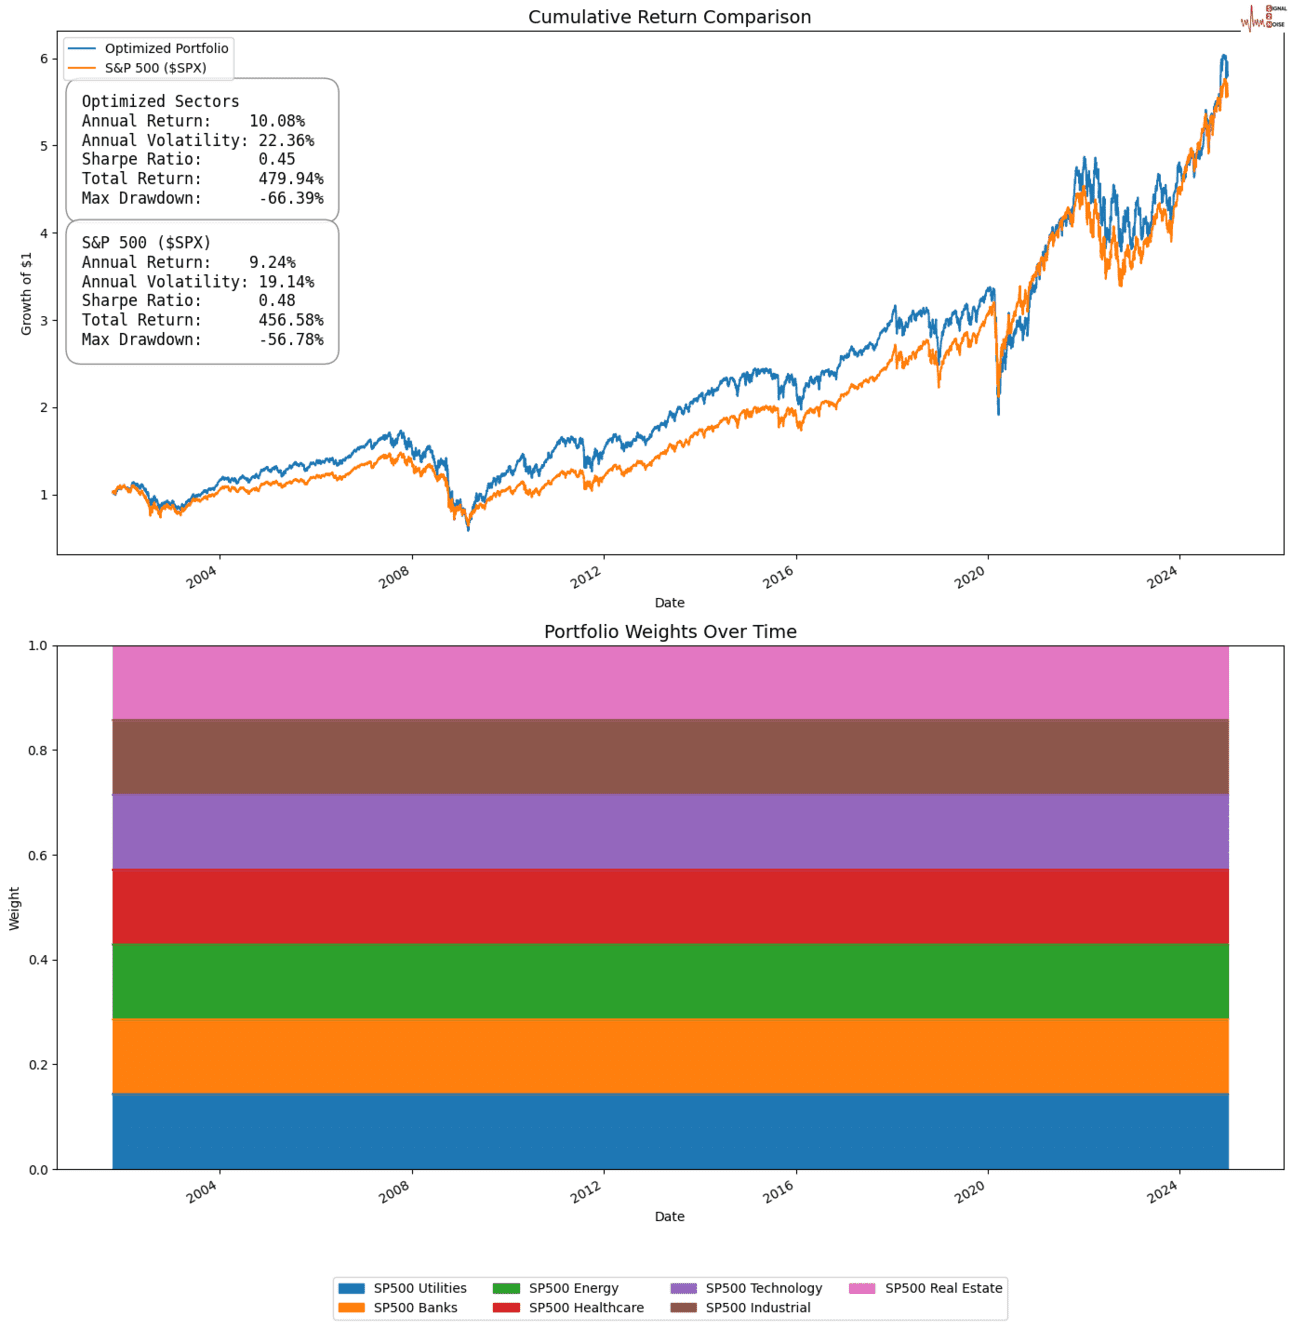Click the '1.0' tick on the Weight axis
The image size is (1292, 1329).
point(38,646)
